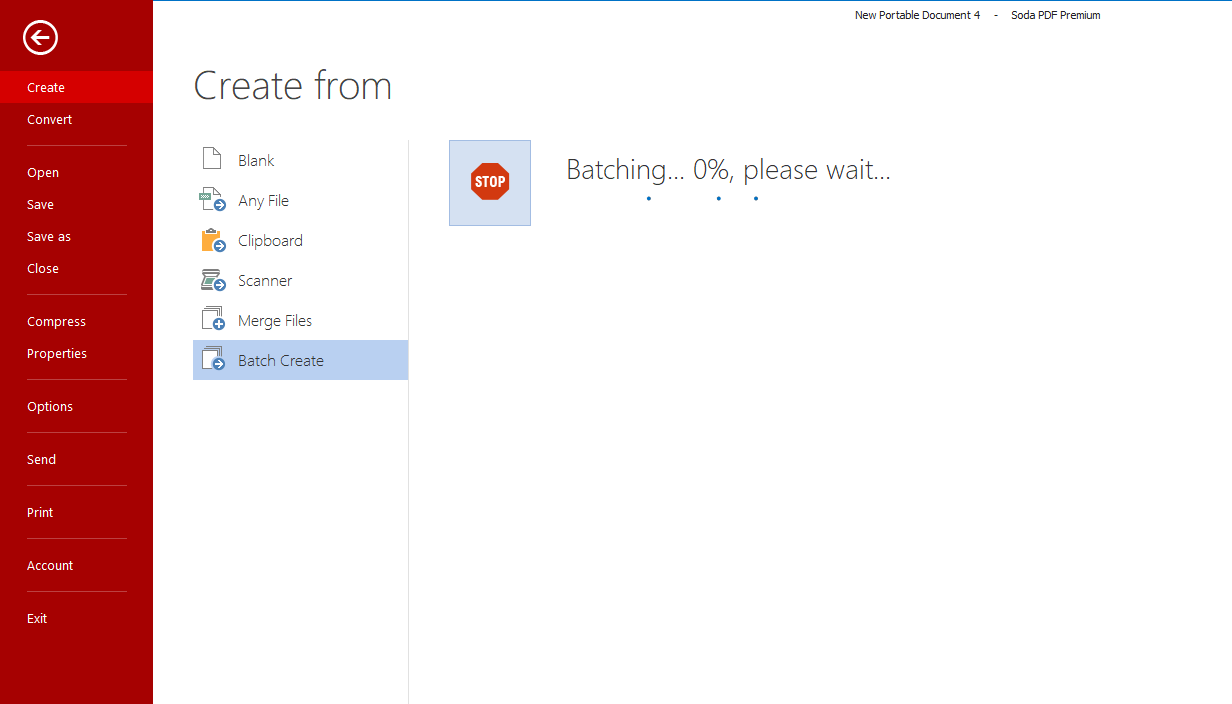Go to Account settings
The width and height of the screenshot is (1232, 704).
(76, 565)
